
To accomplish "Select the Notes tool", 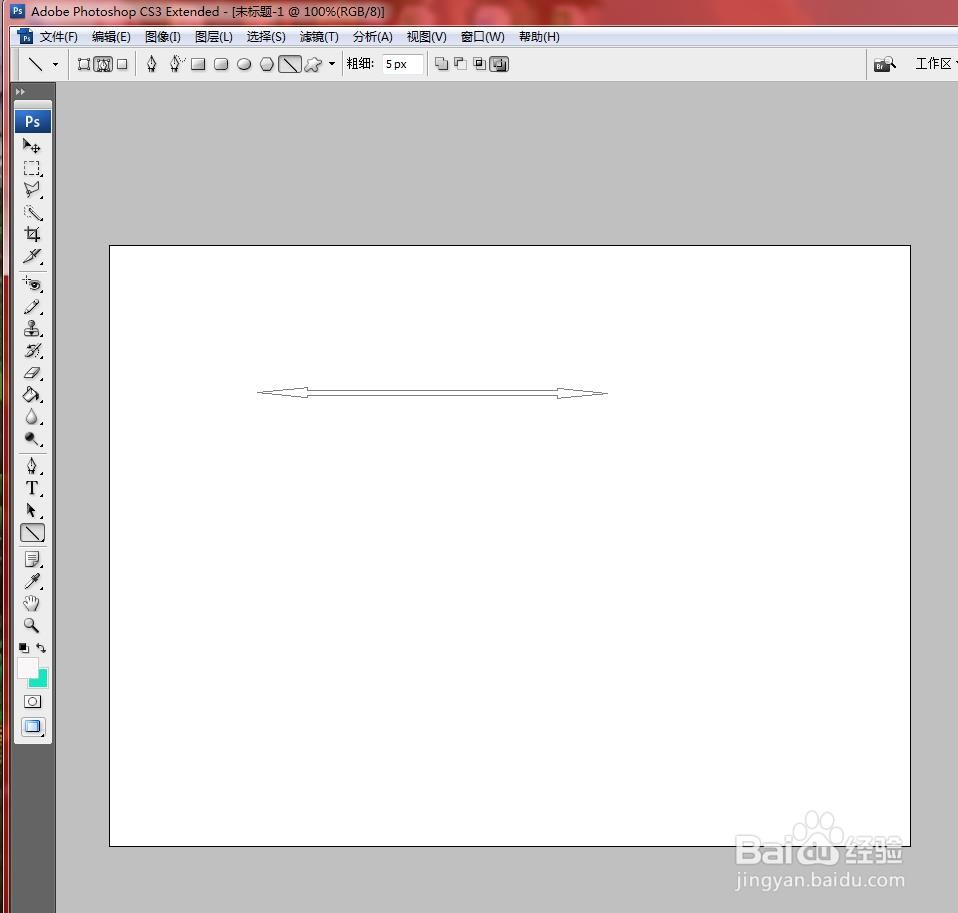I will [x=31, y=559].
